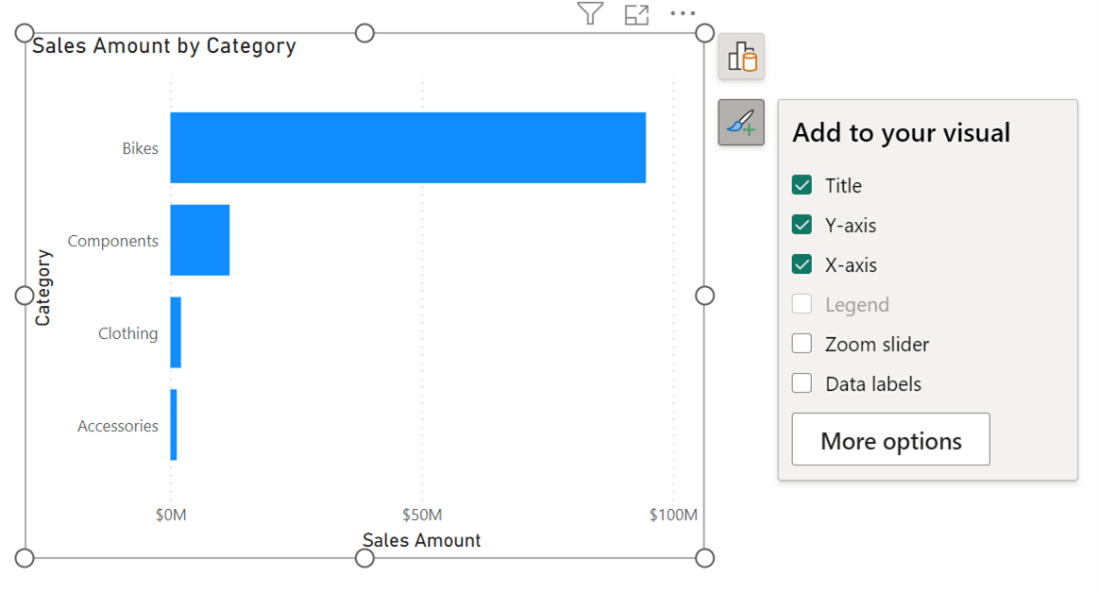The width and height of the screenshot is (1098, 593).
Task: Open the More options ellipsis menu
Action: 683,13
